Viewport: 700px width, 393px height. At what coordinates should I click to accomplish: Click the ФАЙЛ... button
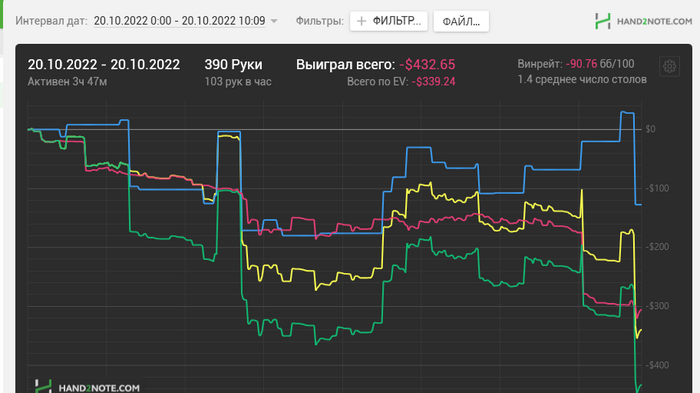pyautogui.click(x=461, y=21)
